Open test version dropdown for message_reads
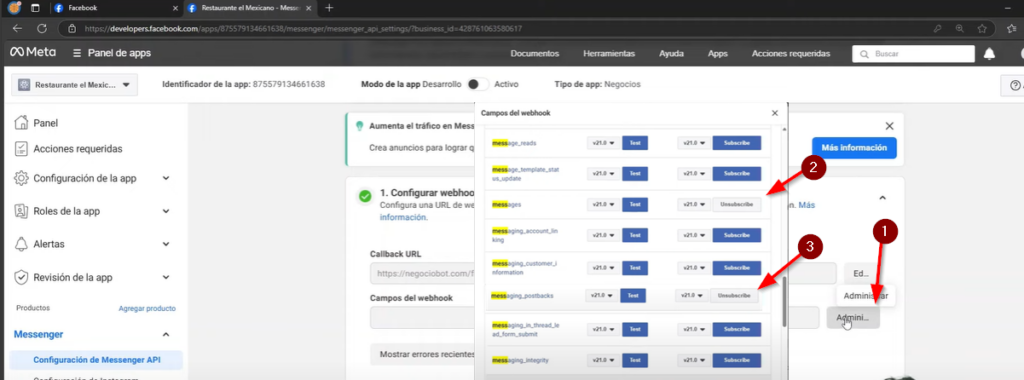The width and height of the screenshot is (1024, 380). coord(602,142)
